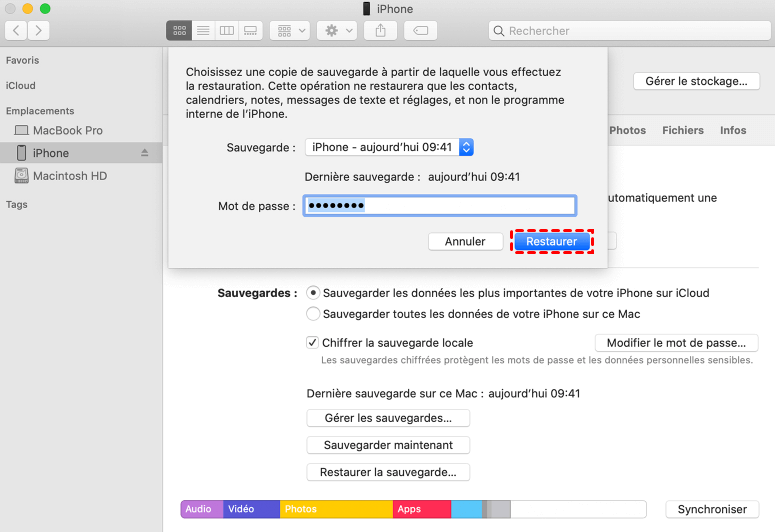Uncheck Chiffrer la sauvegarde locale

point(313,342)
